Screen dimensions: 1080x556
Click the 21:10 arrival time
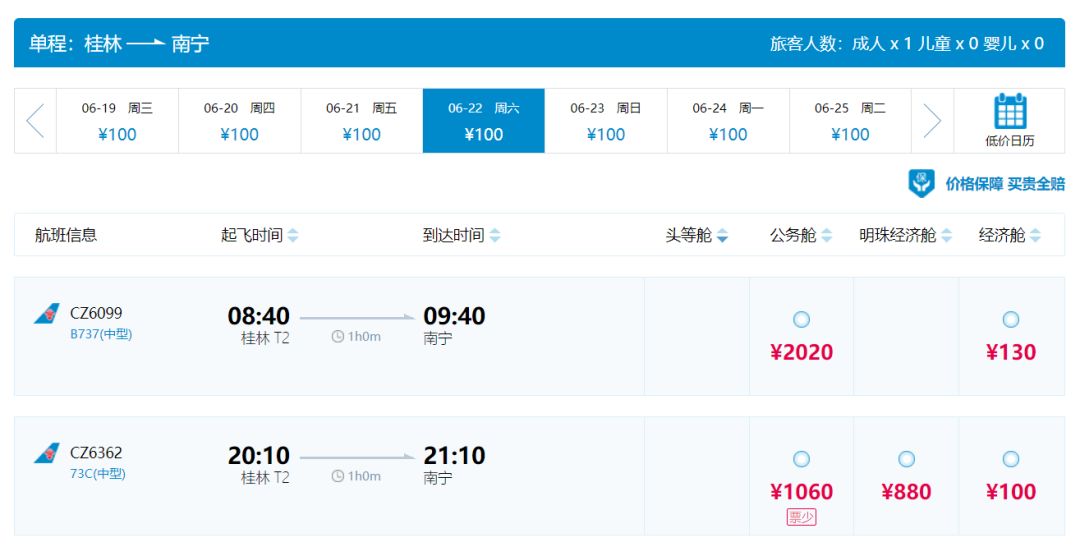coord(454,455)
